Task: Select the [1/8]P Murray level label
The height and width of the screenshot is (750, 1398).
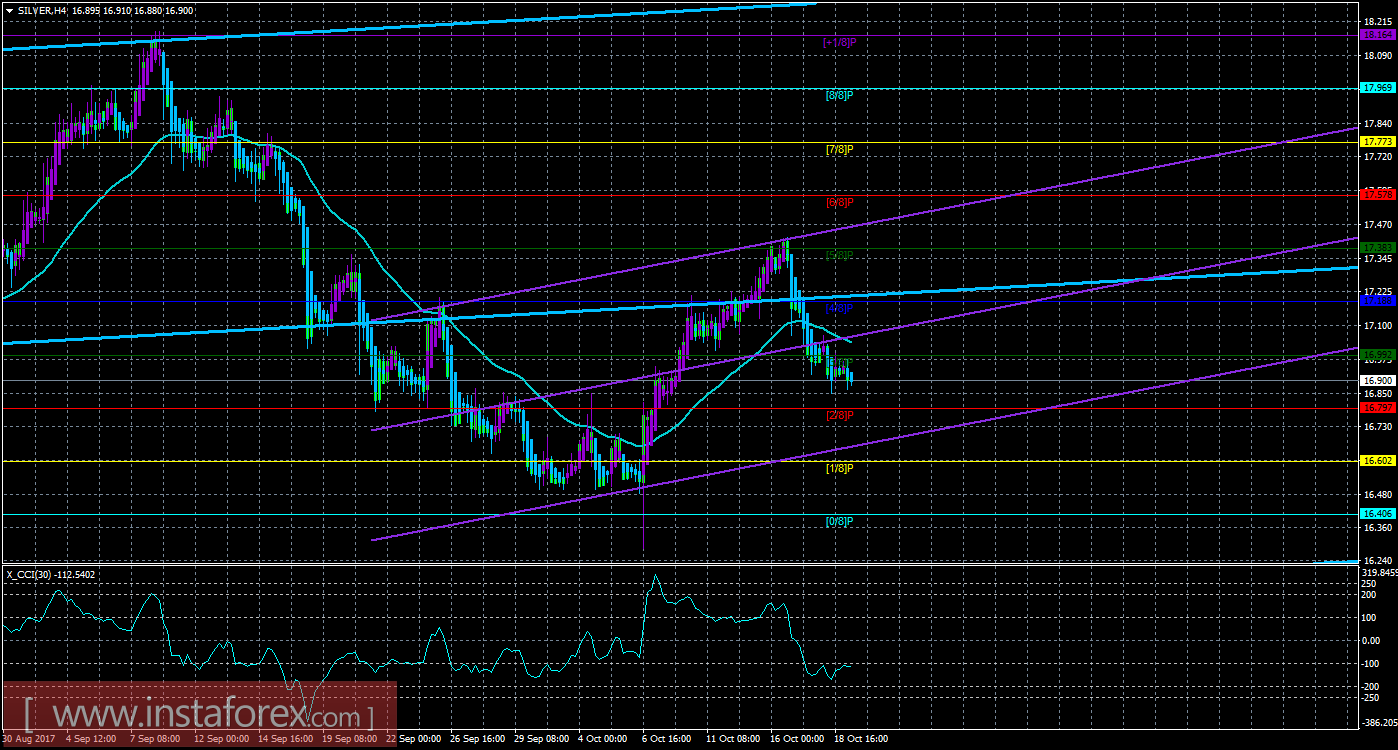Action: click(840, 468)
